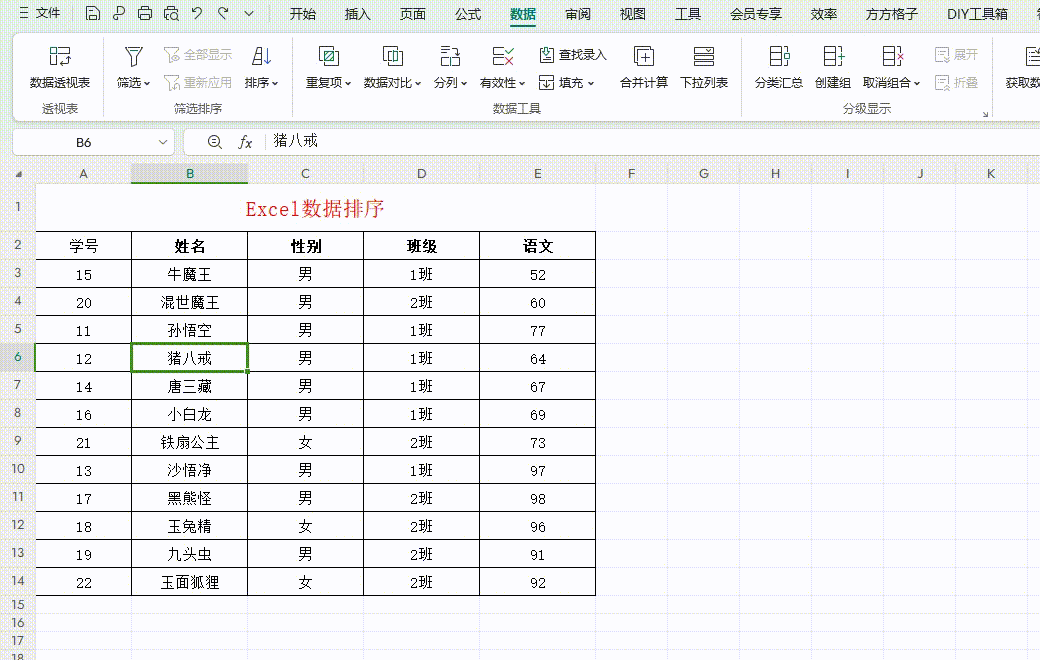Expand quick access toolbar customization arrow
Screen dimensions: 1040x660
point(249,13)
